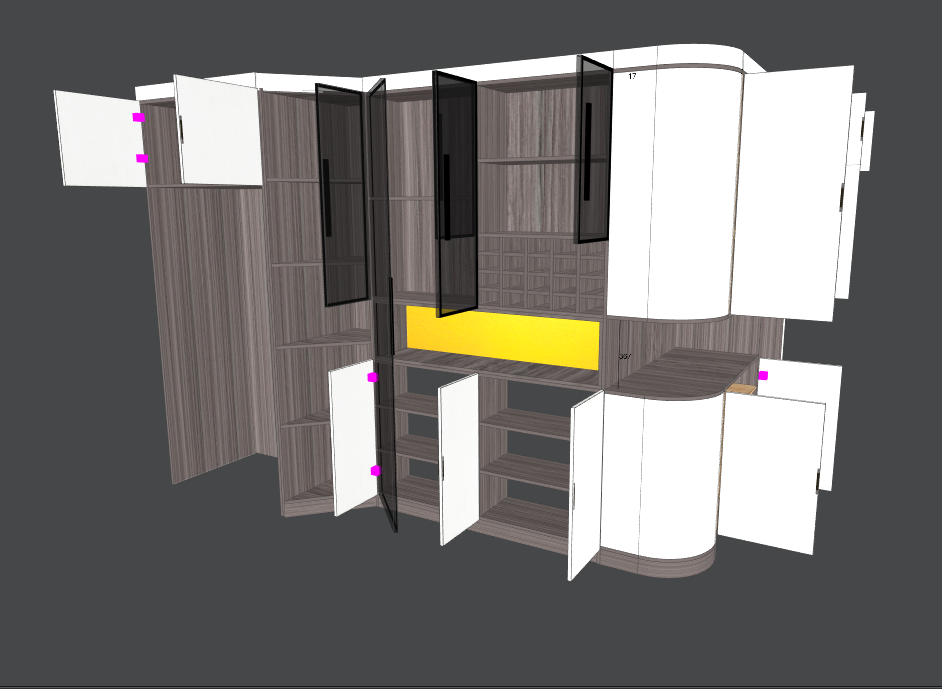Click the dimension label beside the countertop
The width and height of the screenshot is (942, 689).
(625, 356)
